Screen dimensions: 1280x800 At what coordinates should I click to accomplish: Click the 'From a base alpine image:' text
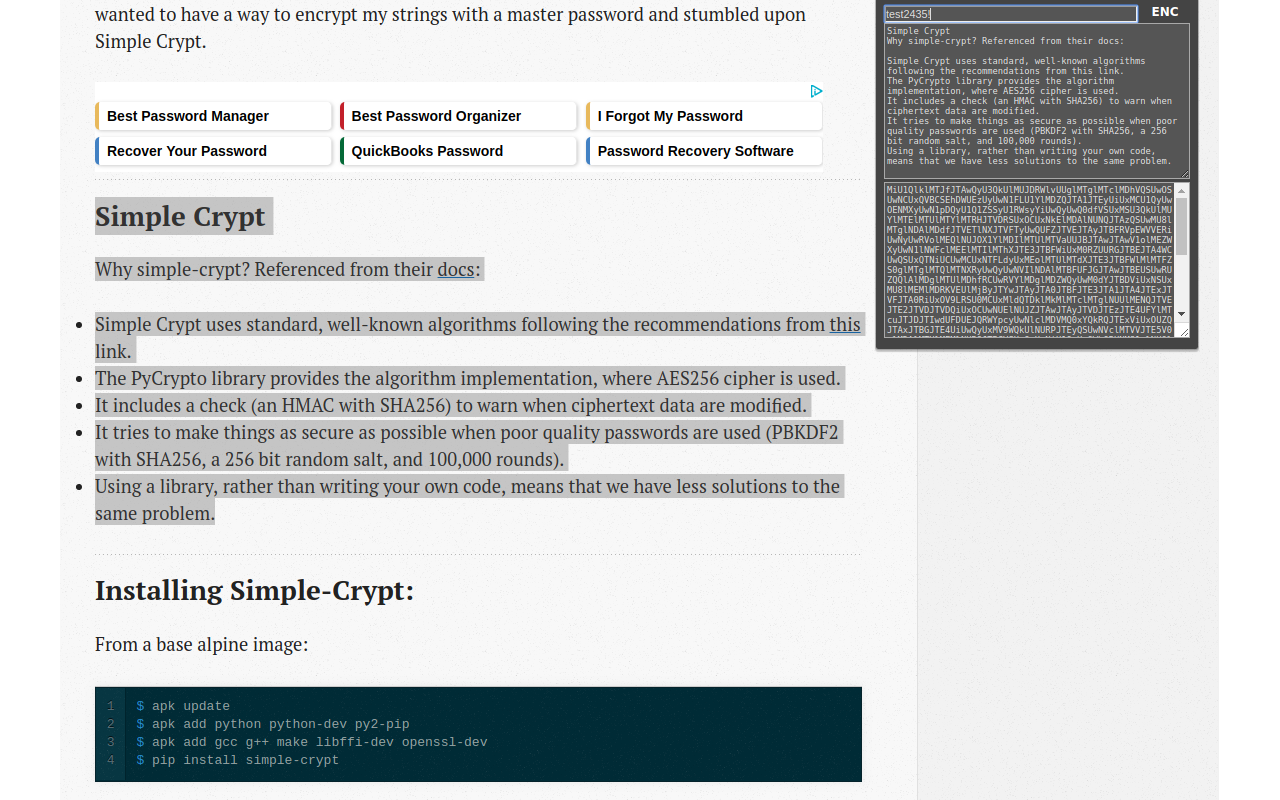[201, 644]
